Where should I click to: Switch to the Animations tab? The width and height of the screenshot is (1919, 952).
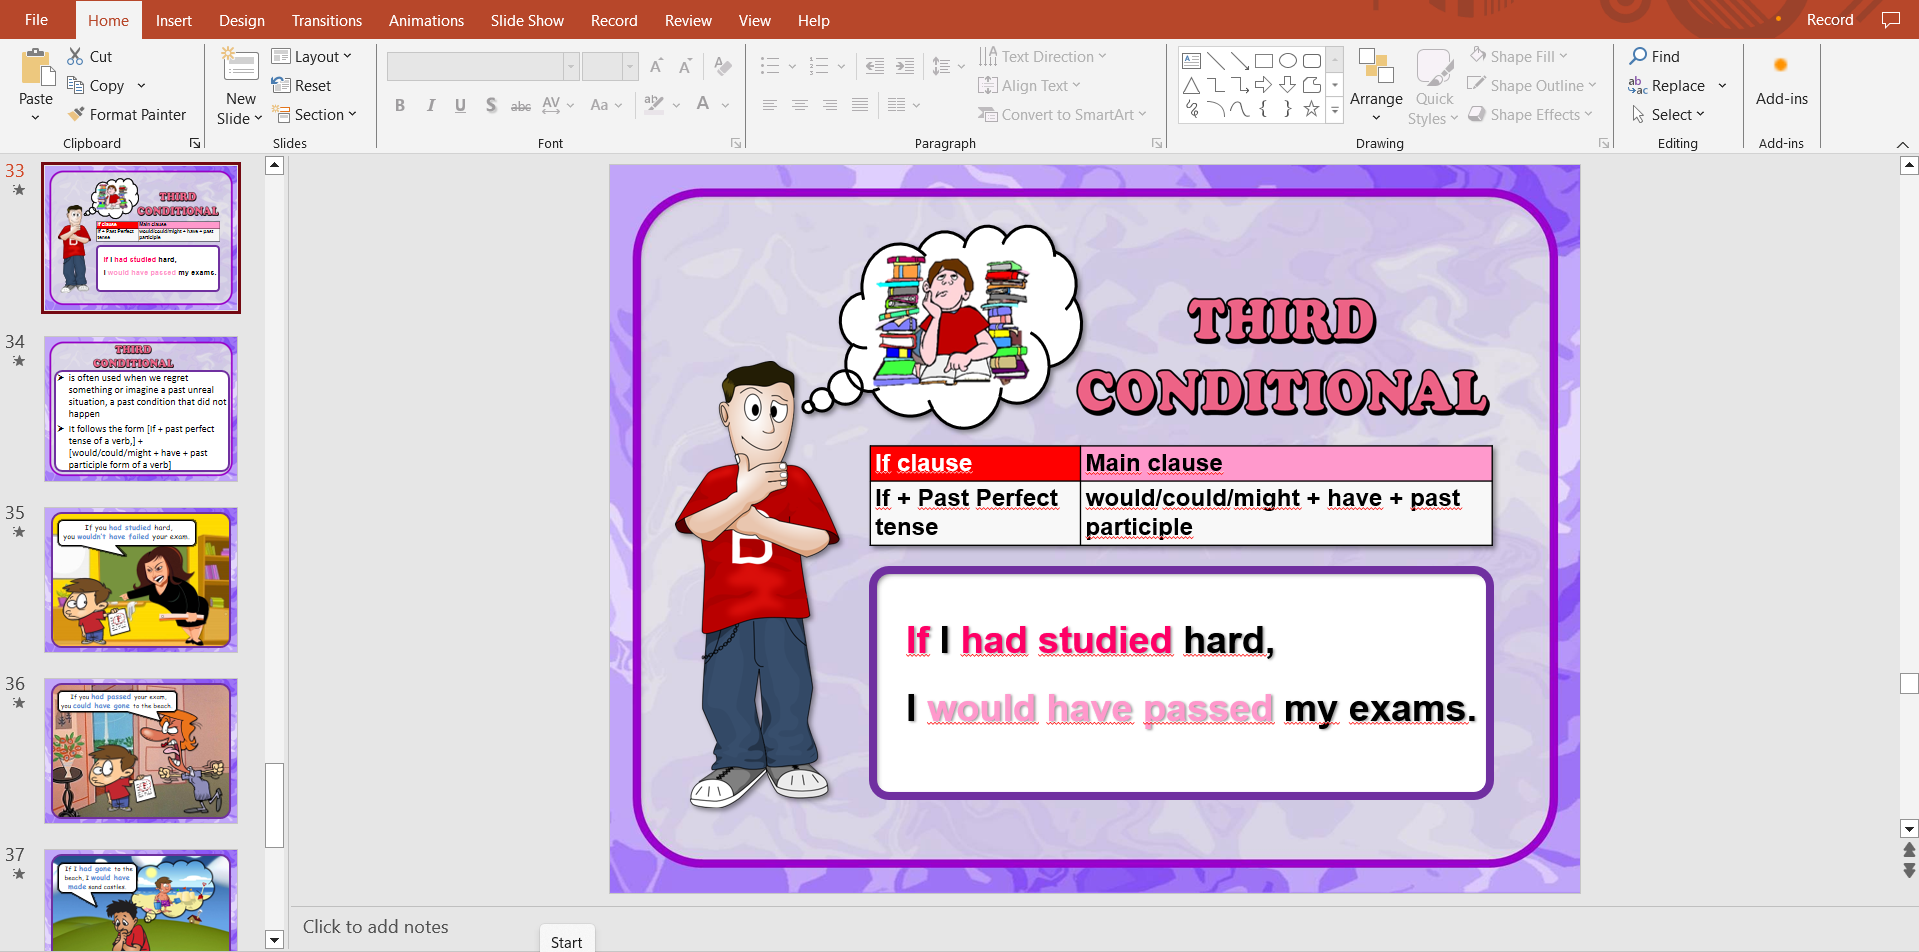(426, 20)
